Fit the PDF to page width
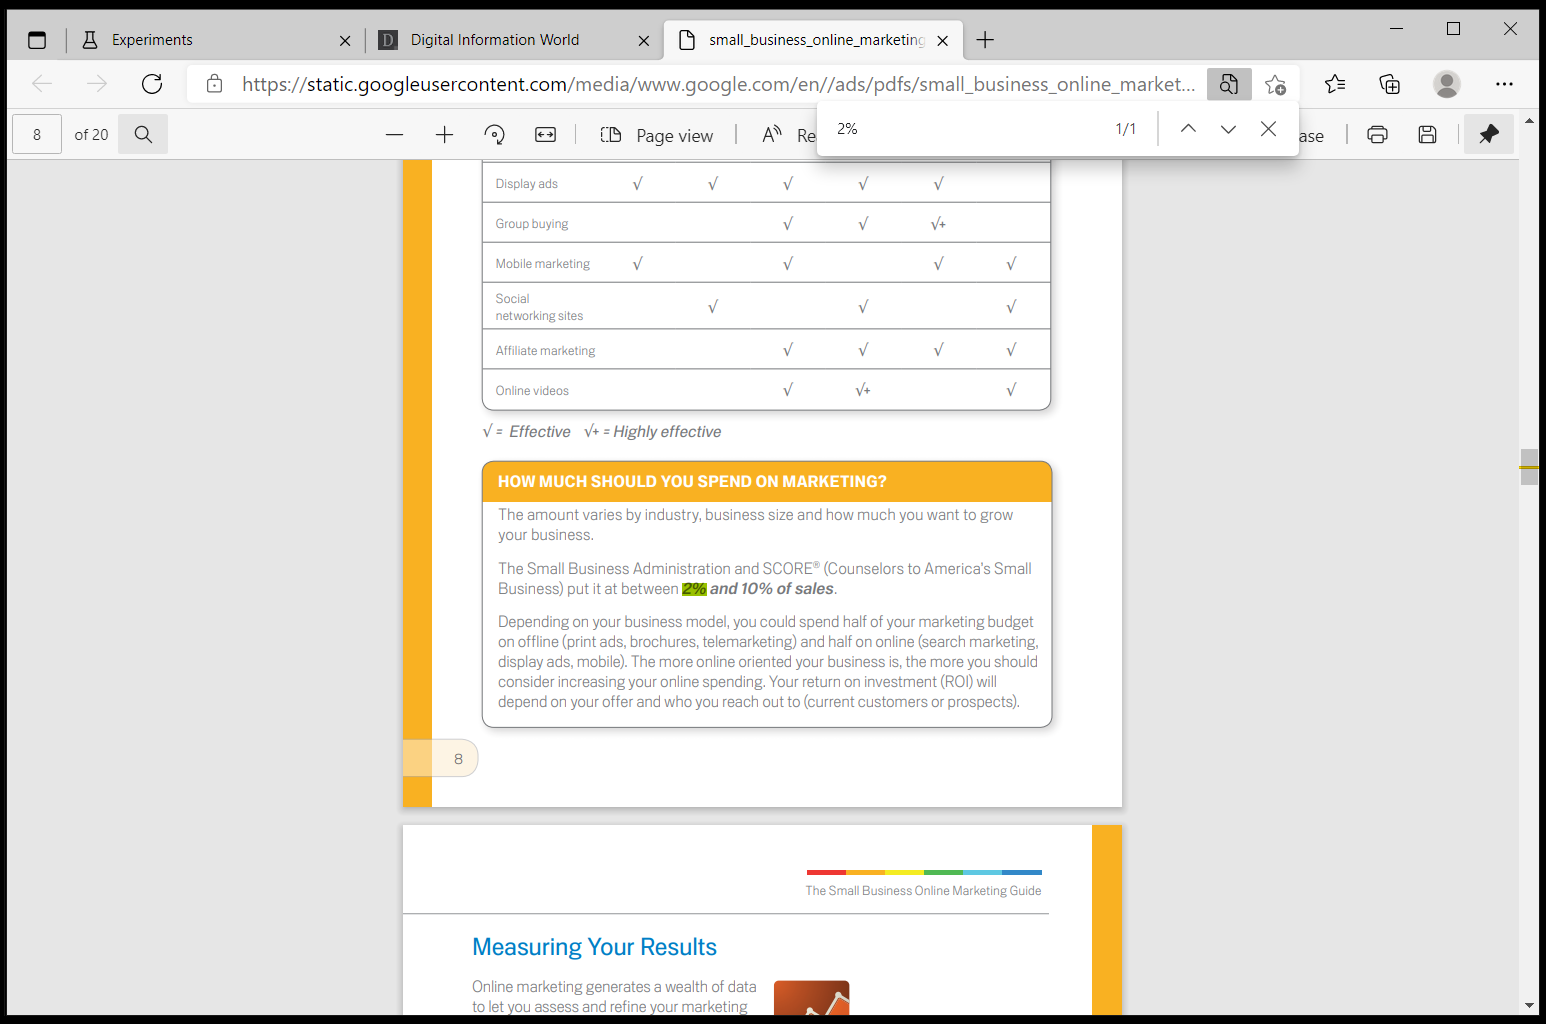 point(544,134)
